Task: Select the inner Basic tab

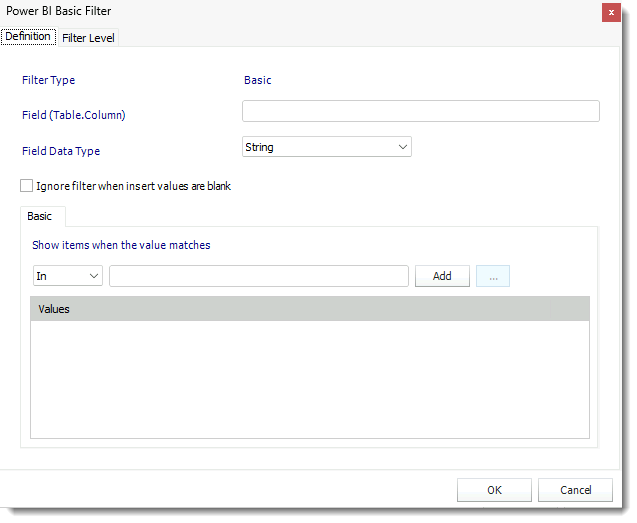Action: [x=43, y=216]
